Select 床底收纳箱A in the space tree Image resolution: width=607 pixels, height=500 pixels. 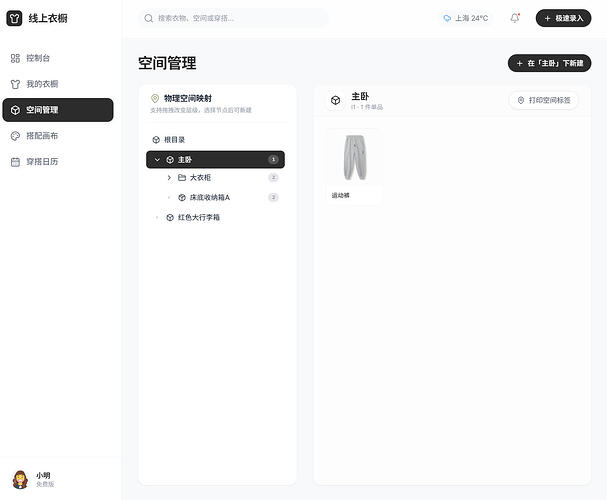[210, 197]
